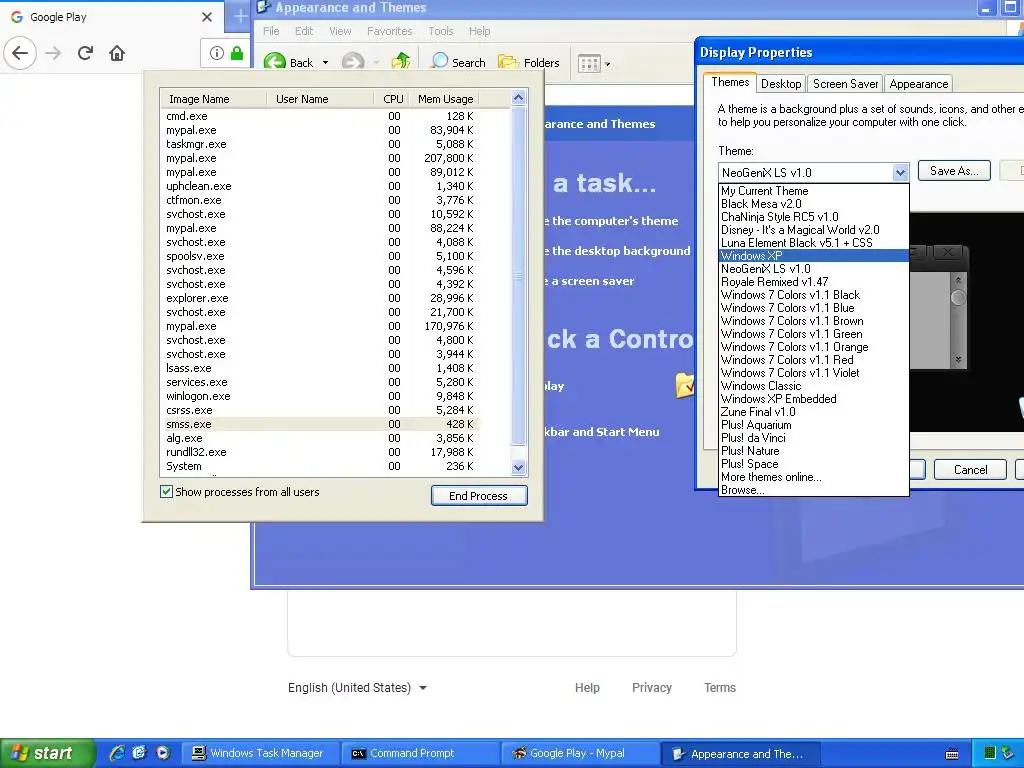The image size is (1024, 768).
Task: Select Browse... in theme list
Action: pos(814,490)
